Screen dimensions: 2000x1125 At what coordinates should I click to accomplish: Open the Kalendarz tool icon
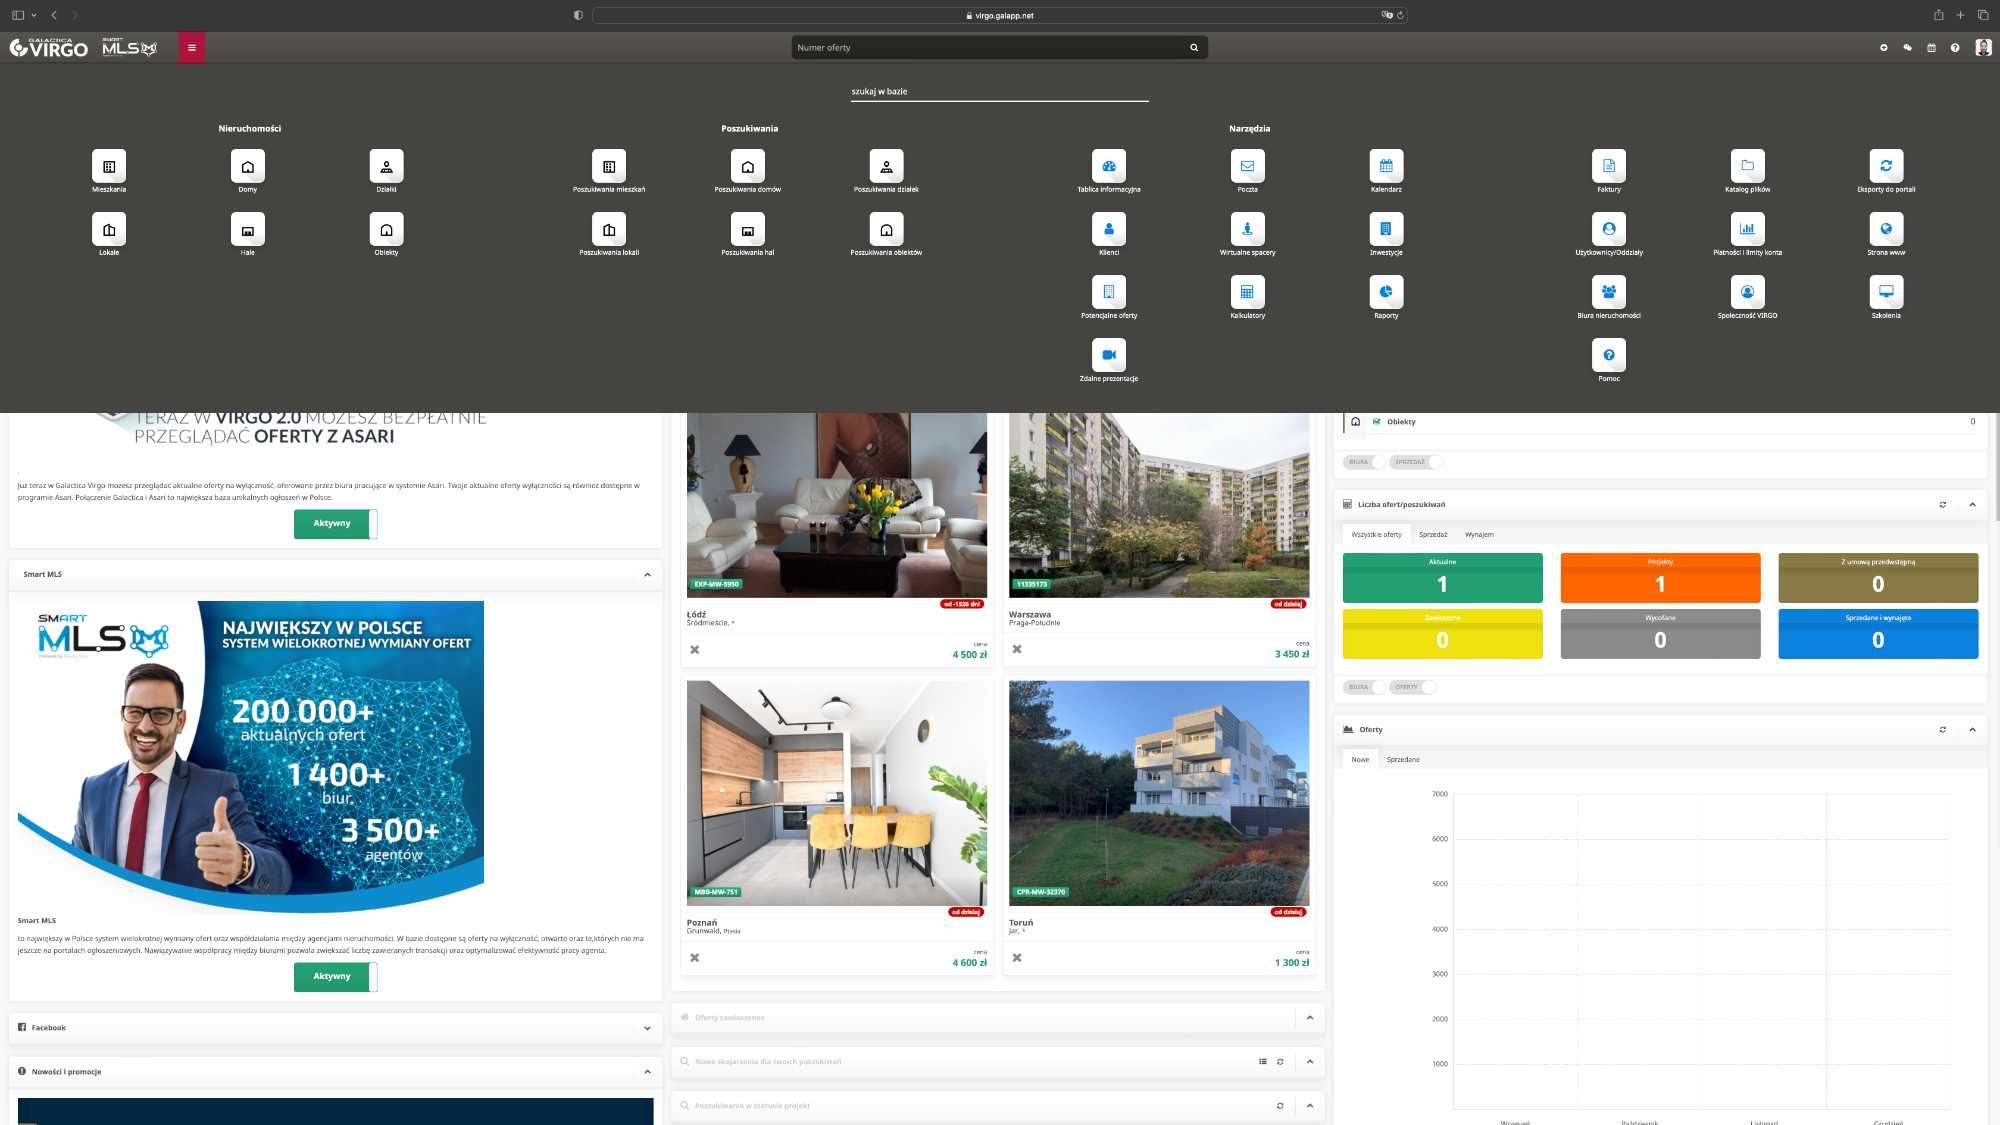click(x=1386, y=166)
